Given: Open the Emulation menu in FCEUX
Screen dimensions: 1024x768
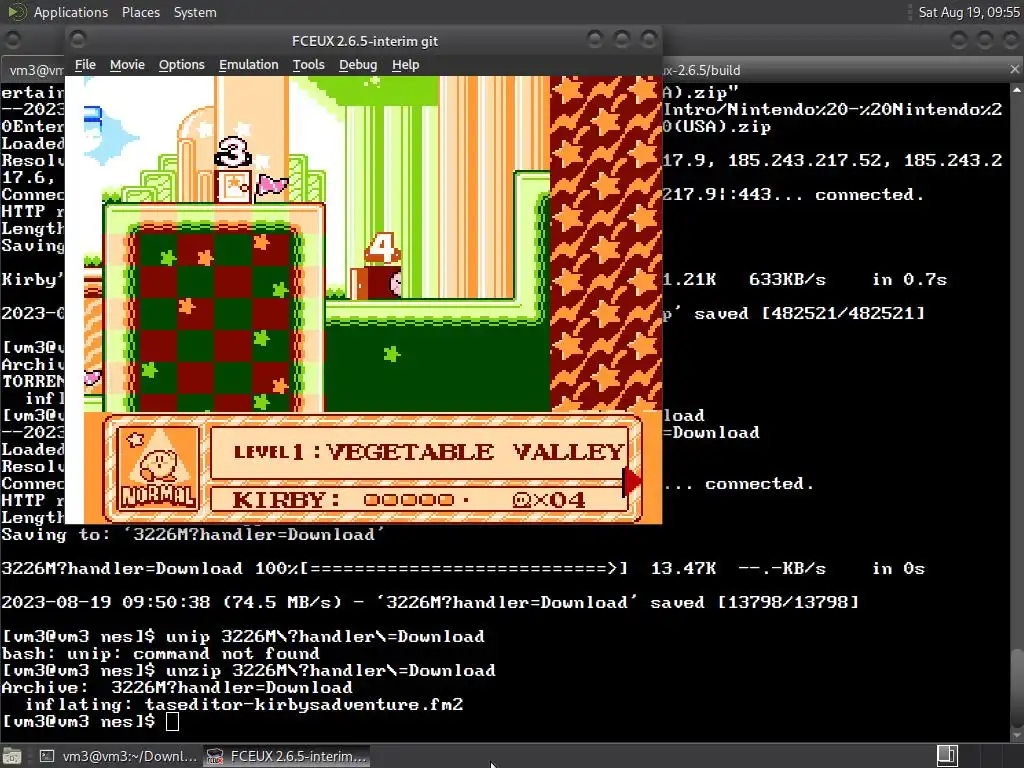Looking at the screenshot, I should tap(248, 65).
